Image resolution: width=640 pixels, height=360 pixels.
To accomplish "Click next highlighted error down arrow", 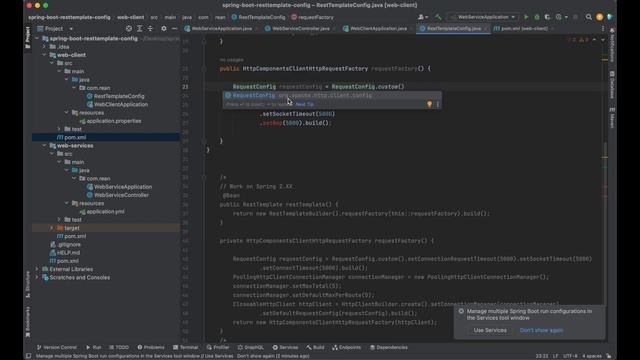I will point(602,40).
